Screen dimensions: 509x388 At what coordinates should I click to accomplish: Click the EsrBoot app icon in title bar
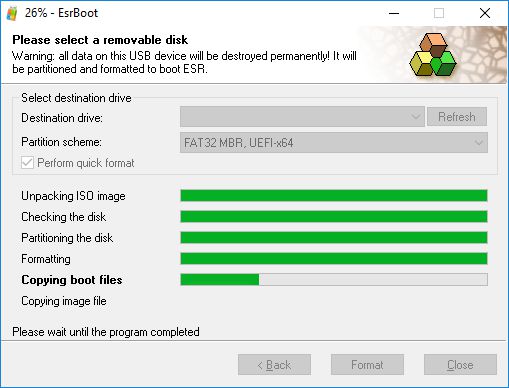(12, 13)
